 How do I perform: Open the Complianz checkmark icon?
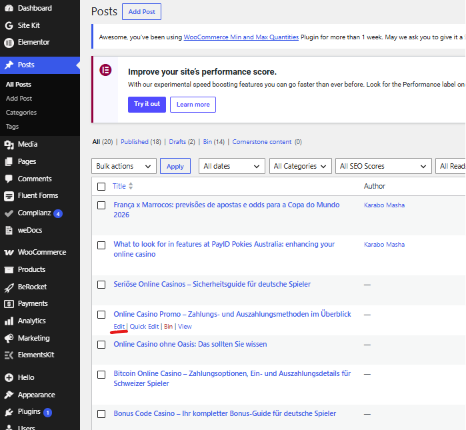click(x=9, y=213)
